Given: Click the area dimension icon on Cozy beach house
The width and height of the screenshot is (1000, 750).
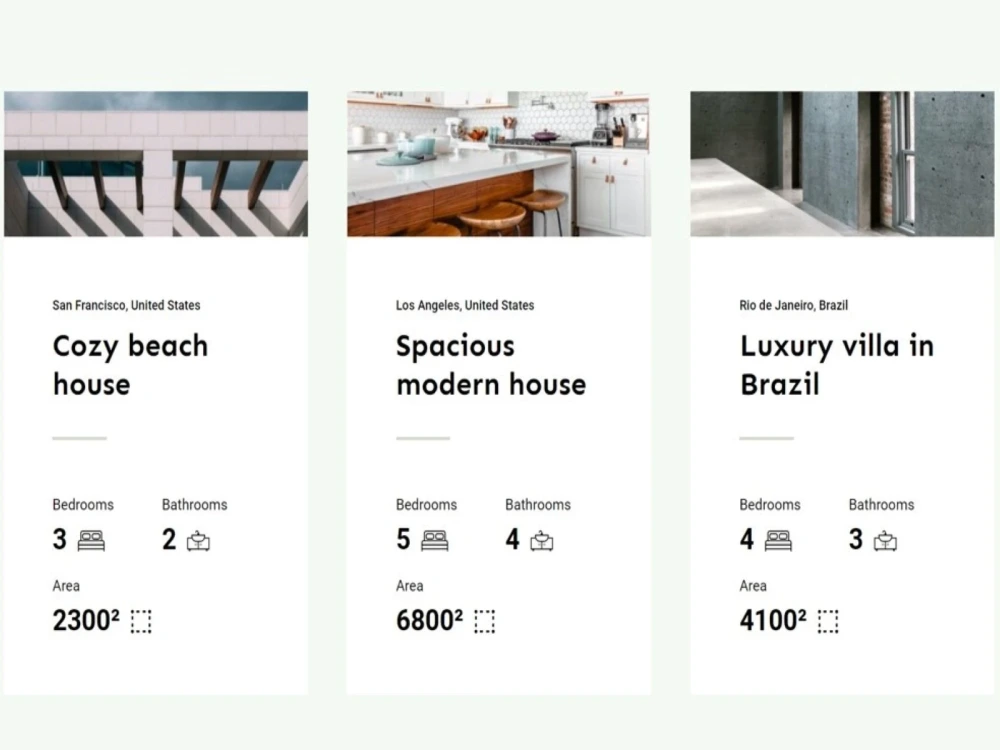Looking at the screenshot, I should [141, 621].
